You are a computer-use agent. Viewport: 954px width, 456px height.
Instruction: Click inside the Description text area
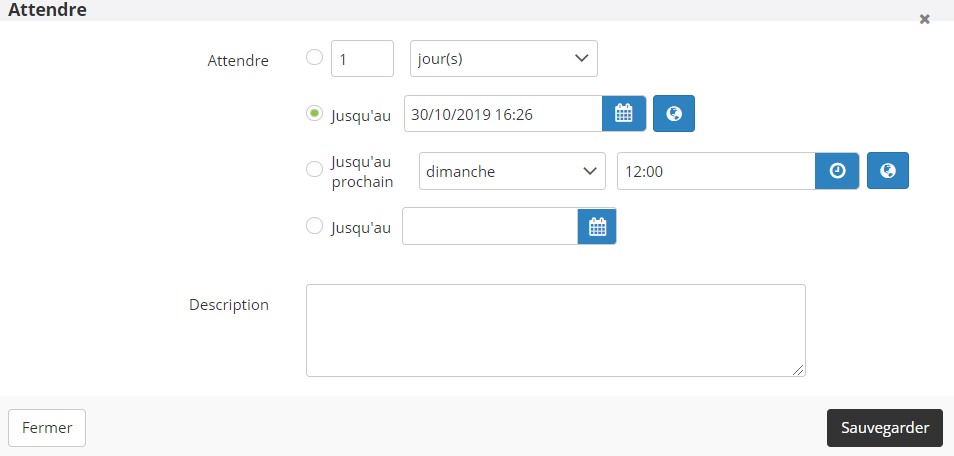pyautogui.click(x=555, y=330)
